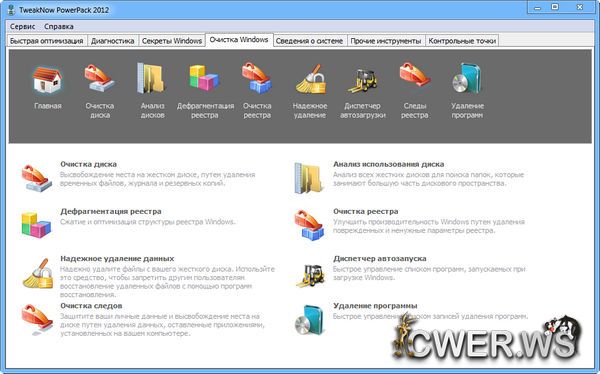Open the Справка menu
The width and height of the screenshot is (600, 374).
click(59, 26)
